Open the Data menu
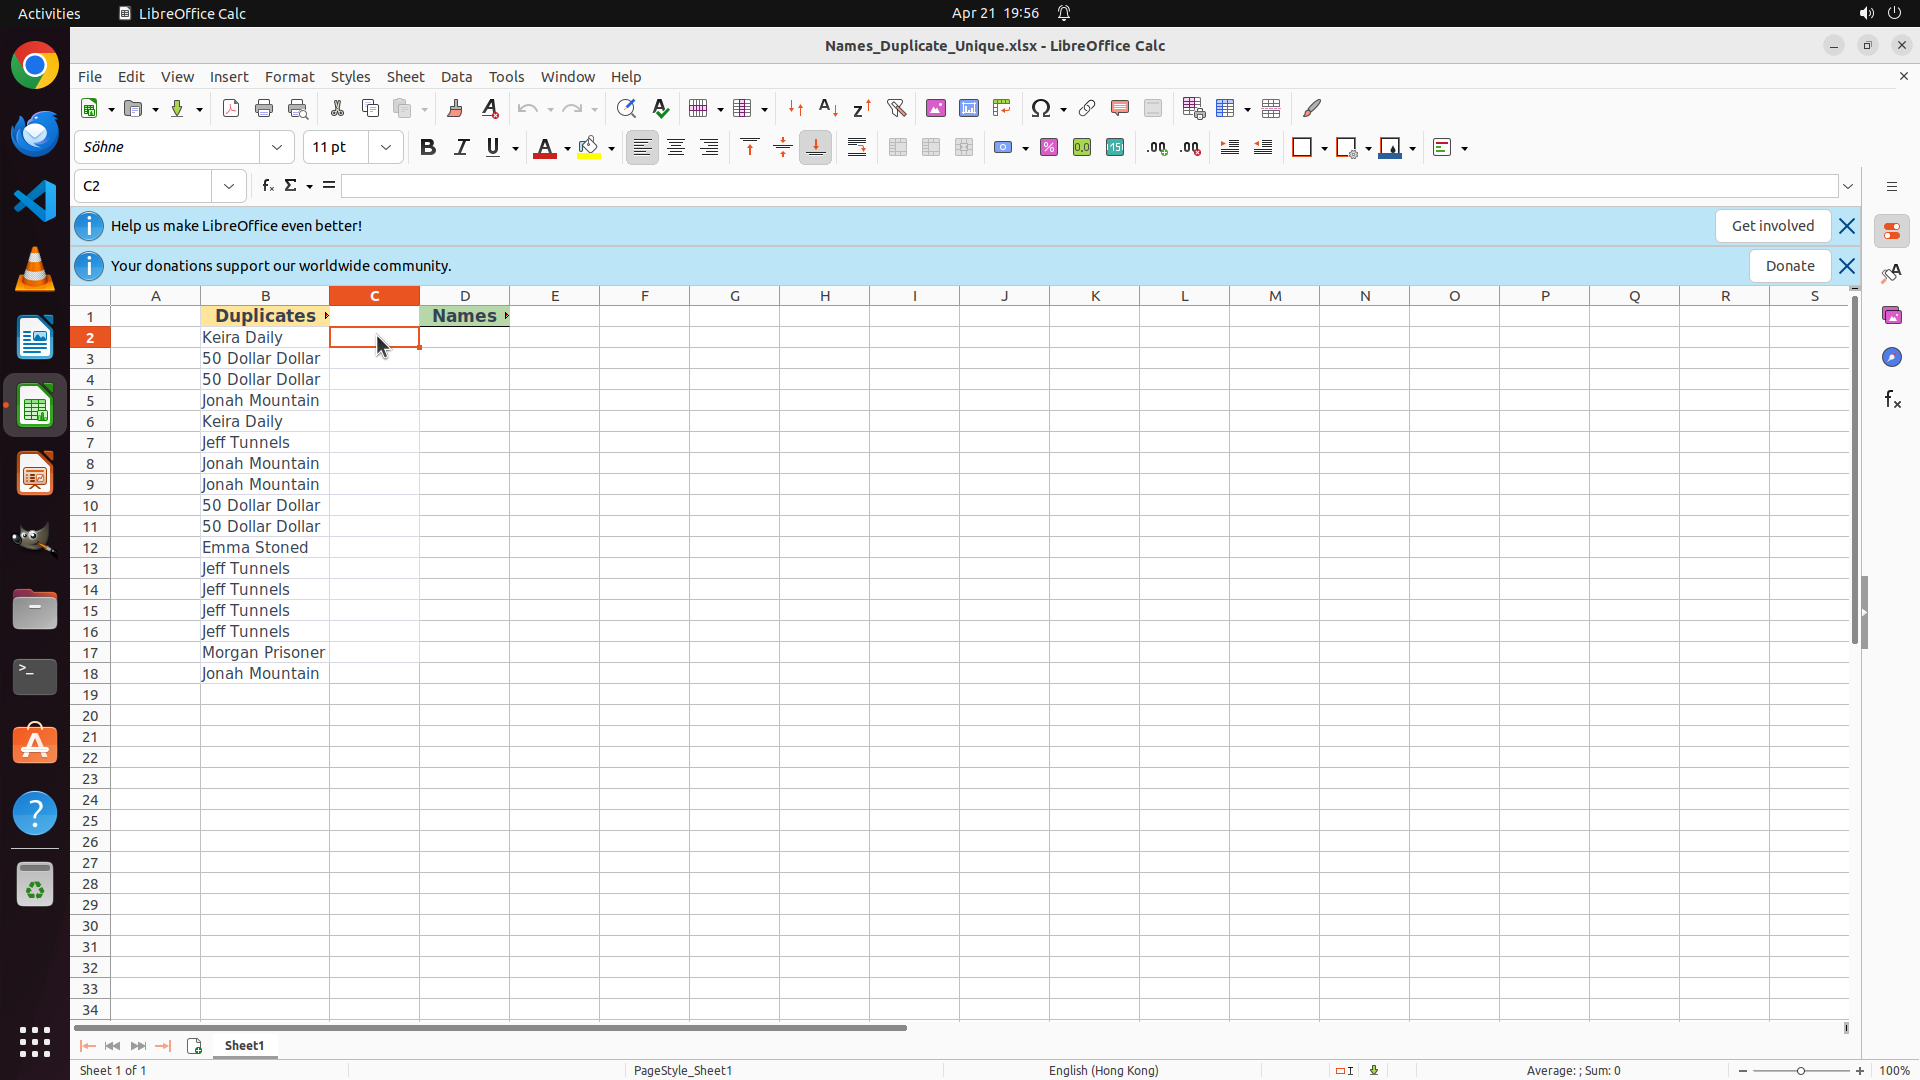 click(x=456, y=77)
